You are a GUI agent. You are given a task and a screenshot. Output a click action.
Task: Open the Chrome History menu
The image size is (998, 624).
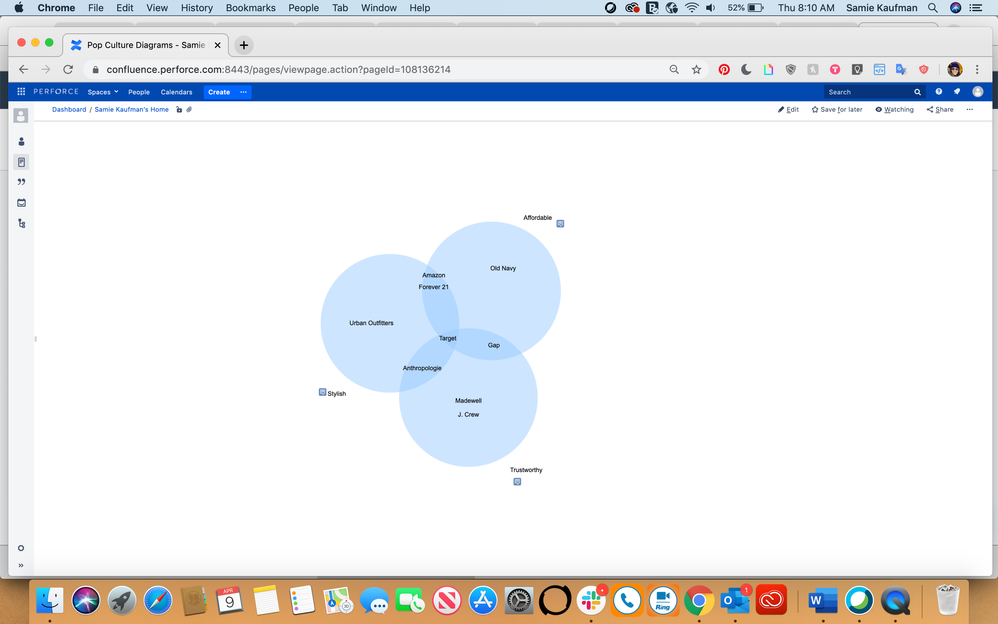pyautogui.click(x=197, y=8)
